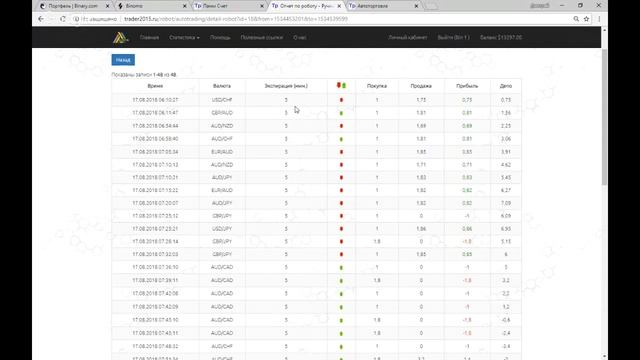Image resolution: width=640 pixels, height=360 pixels.
Task: Click the profit value in the USD/CHF row
Action: (x=467, y=100)
